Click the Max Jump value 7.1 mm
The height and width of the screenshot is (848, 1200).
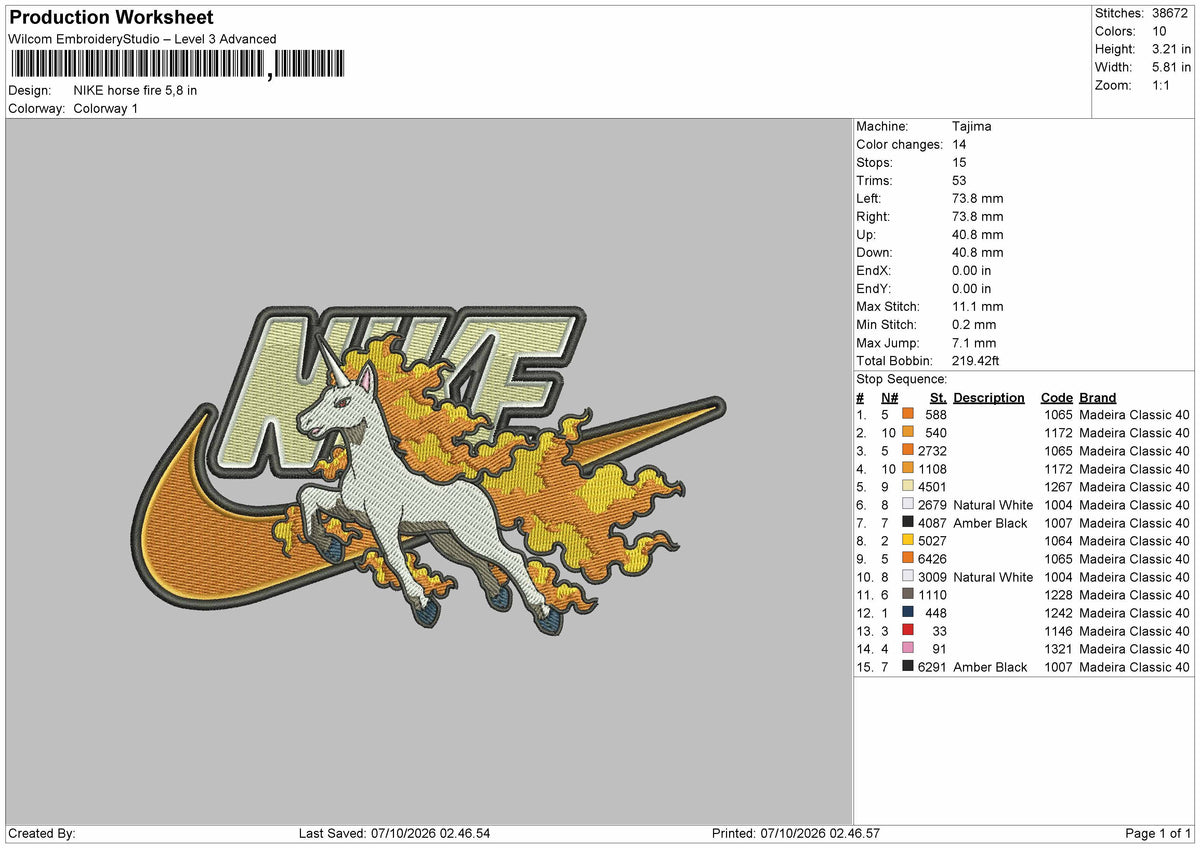point(974,342)
